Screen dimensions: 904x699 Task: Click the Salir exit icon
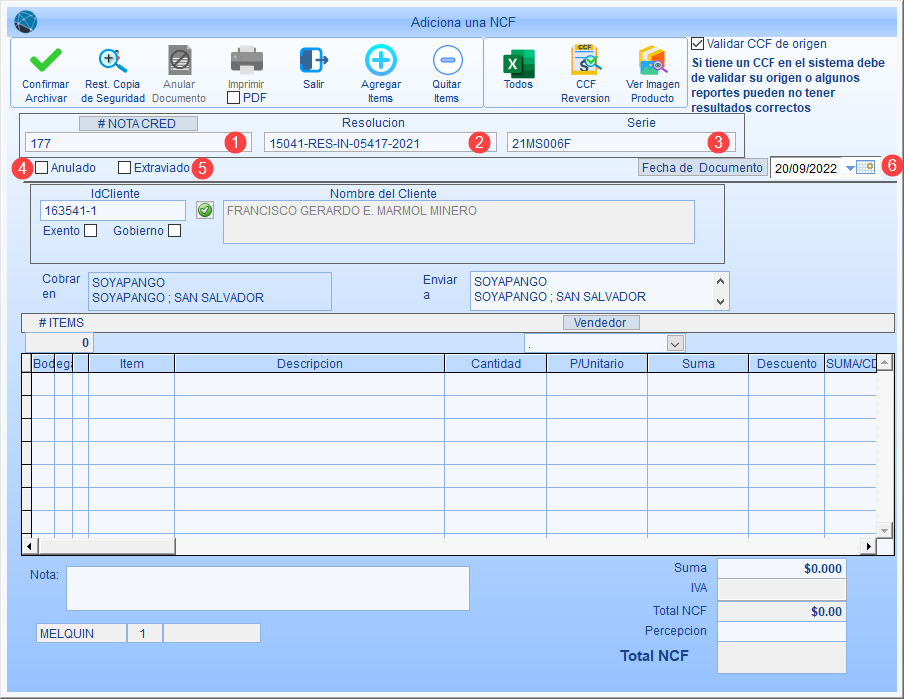(x=313, y=60)
